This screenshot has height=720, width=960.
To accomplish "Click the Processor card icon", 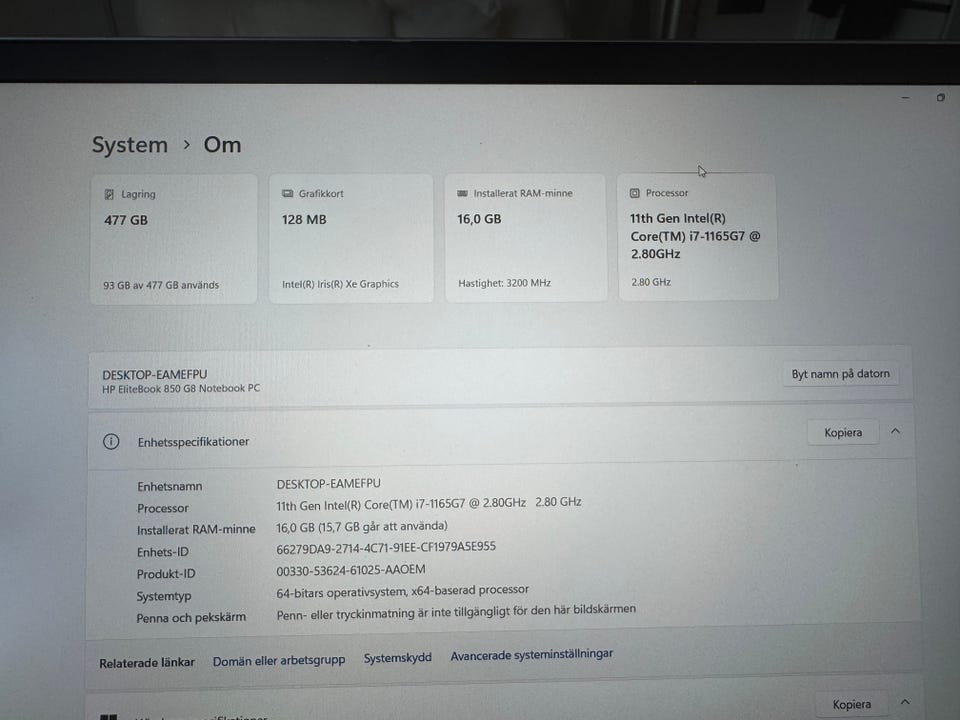I will pos(635,193).
